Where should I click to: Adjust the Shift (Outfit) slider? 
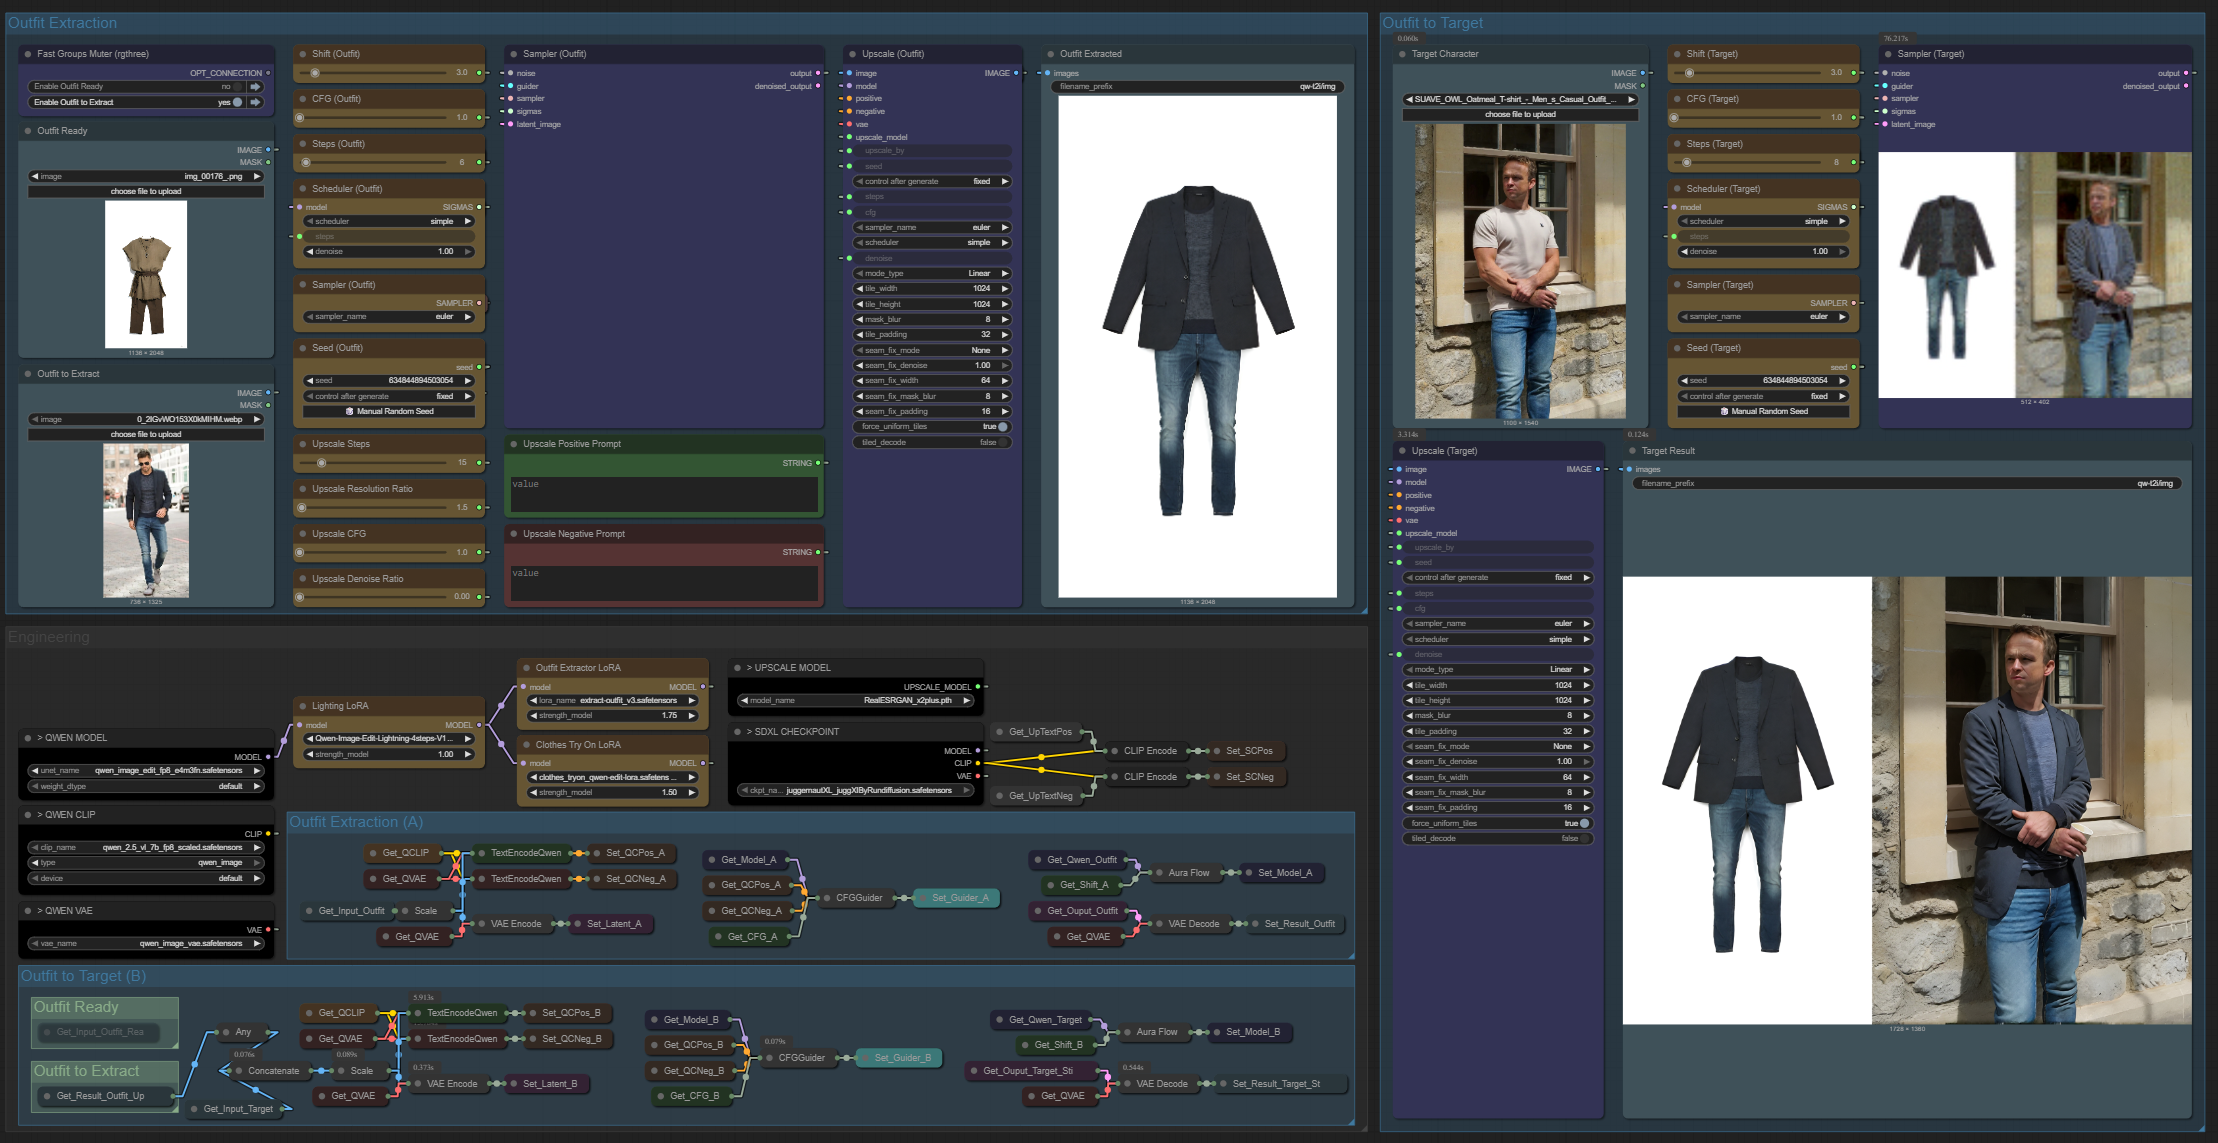[x=316, y=73]
